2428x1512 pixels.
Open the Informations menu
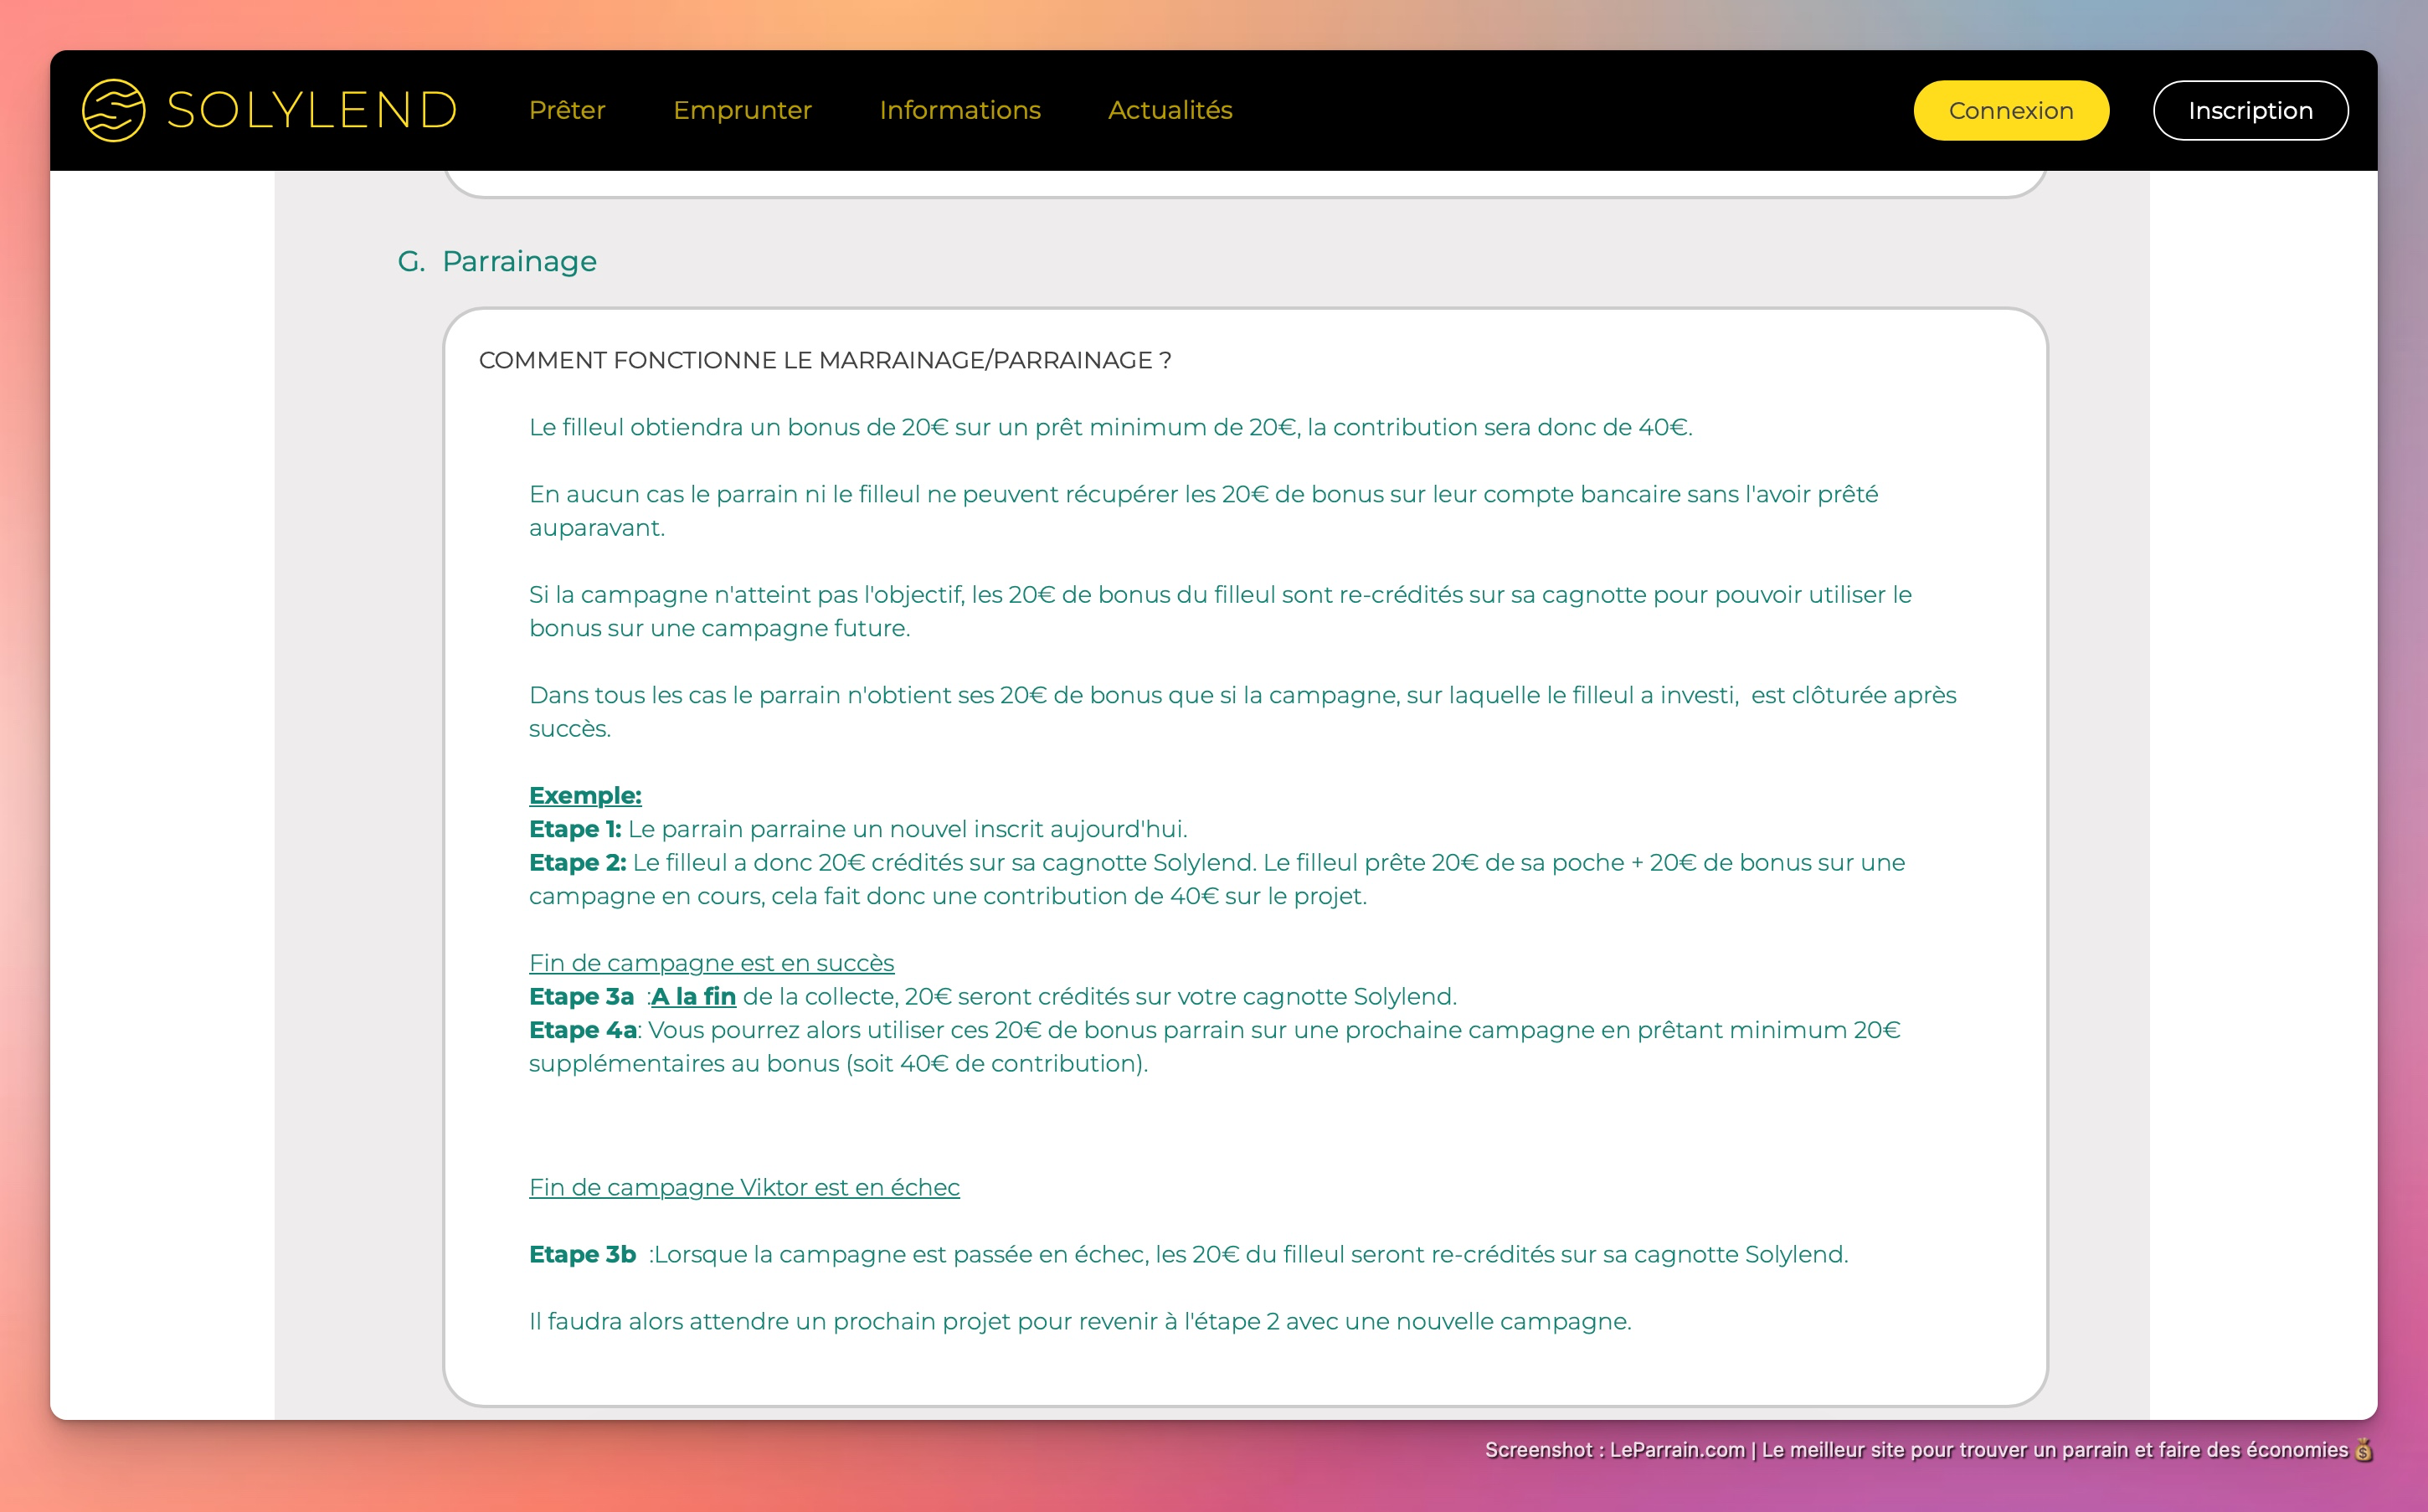[x=959, y=110]
